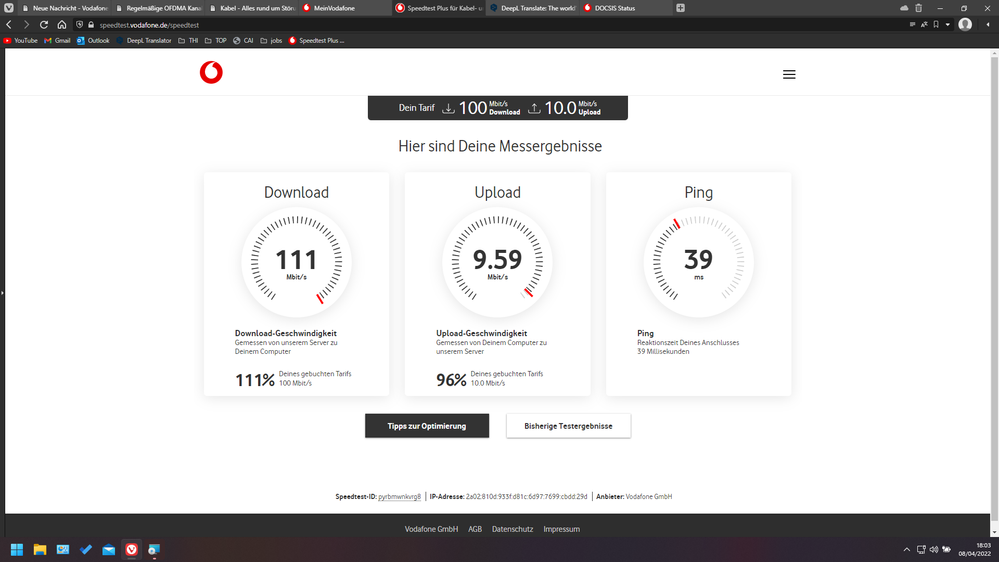Expand the TOP bookmarks folder
Viewport: 999px width, 562px height.
coord(215,40)
